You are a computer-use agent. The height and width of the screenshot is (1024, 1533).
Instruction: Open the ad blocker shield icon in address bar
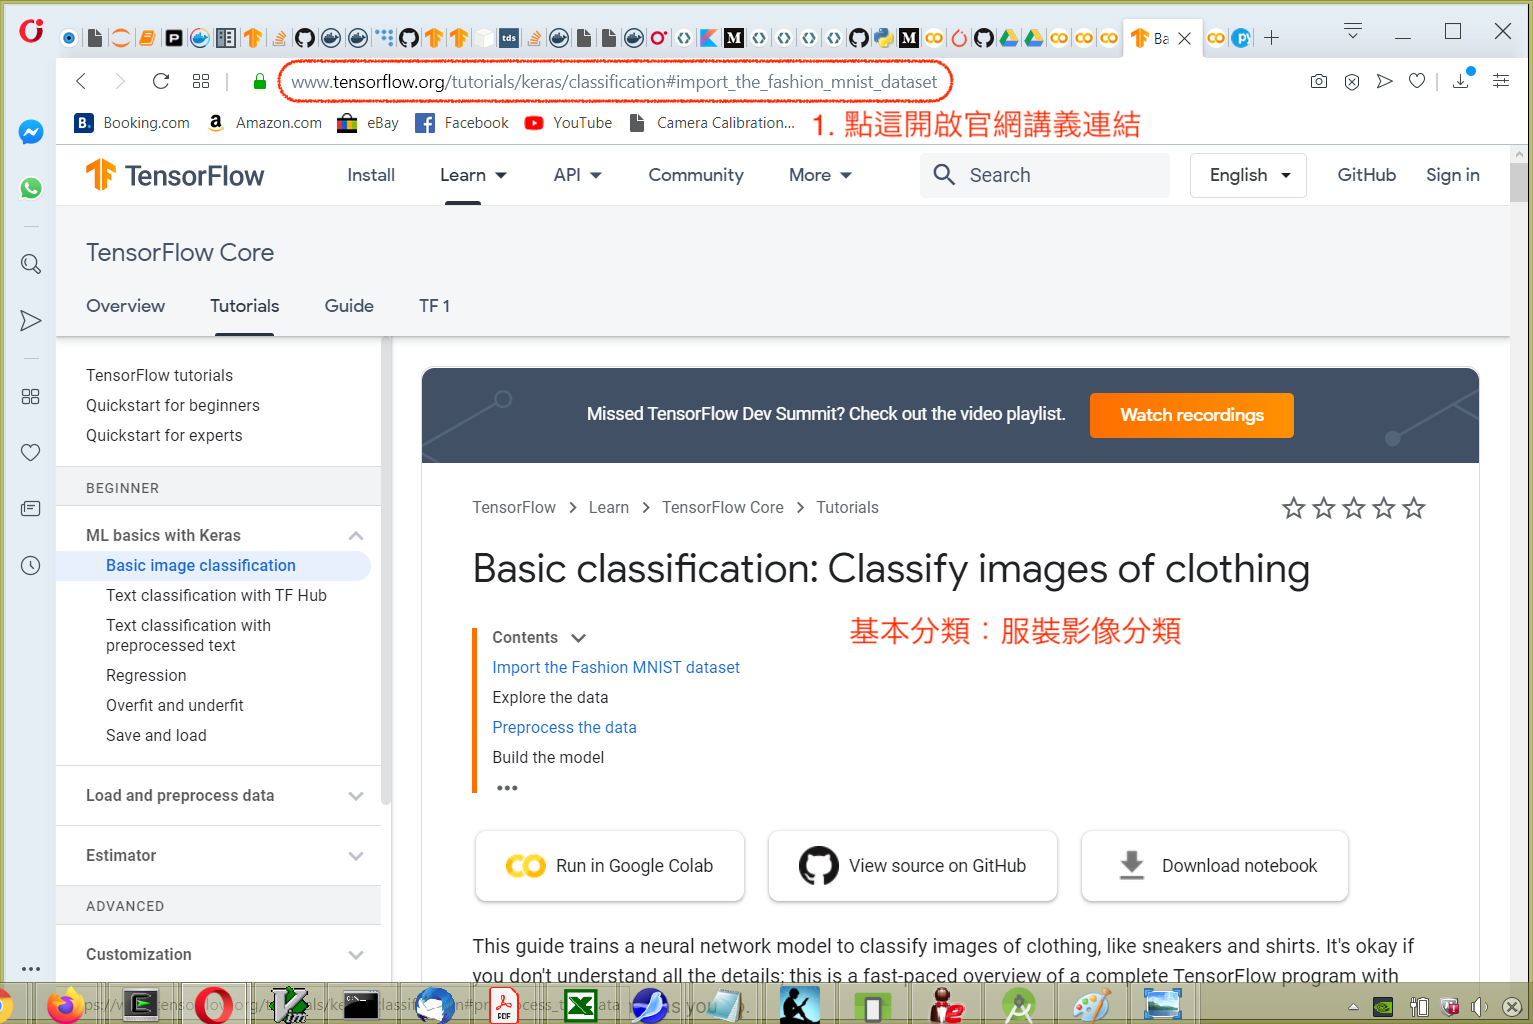pyautogui.click(x=1352, y=81)
